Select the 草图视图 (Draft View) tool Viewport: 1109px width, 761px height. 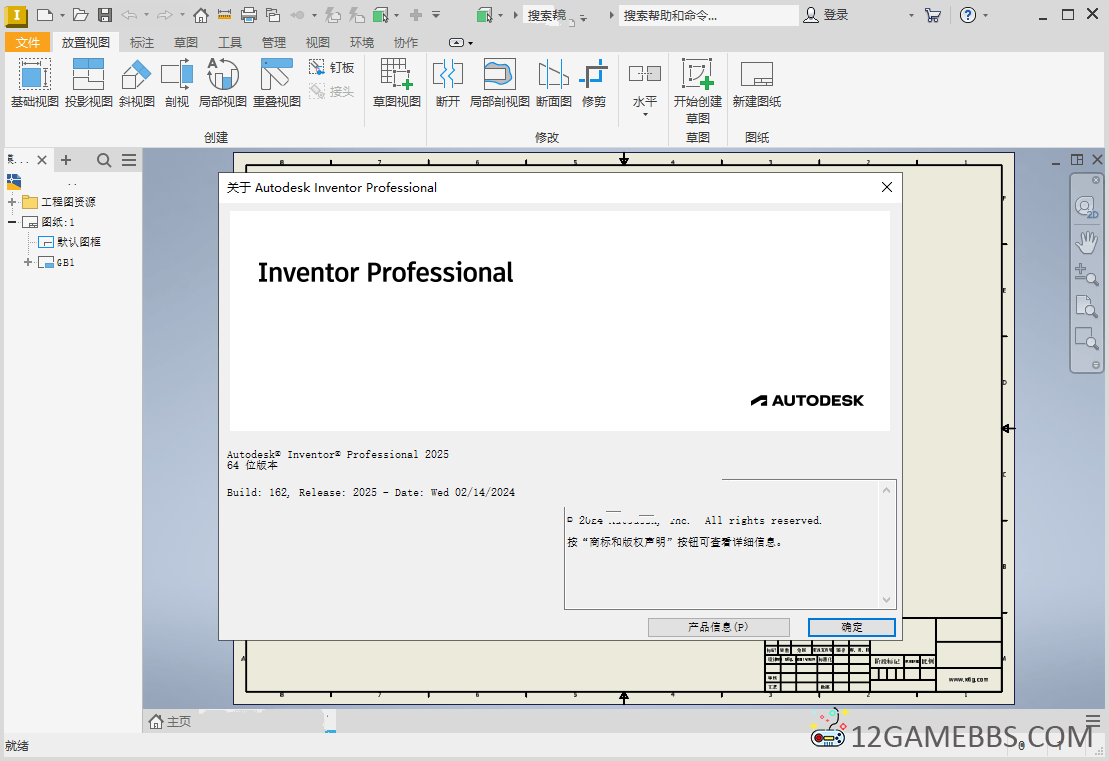(397, 83)
